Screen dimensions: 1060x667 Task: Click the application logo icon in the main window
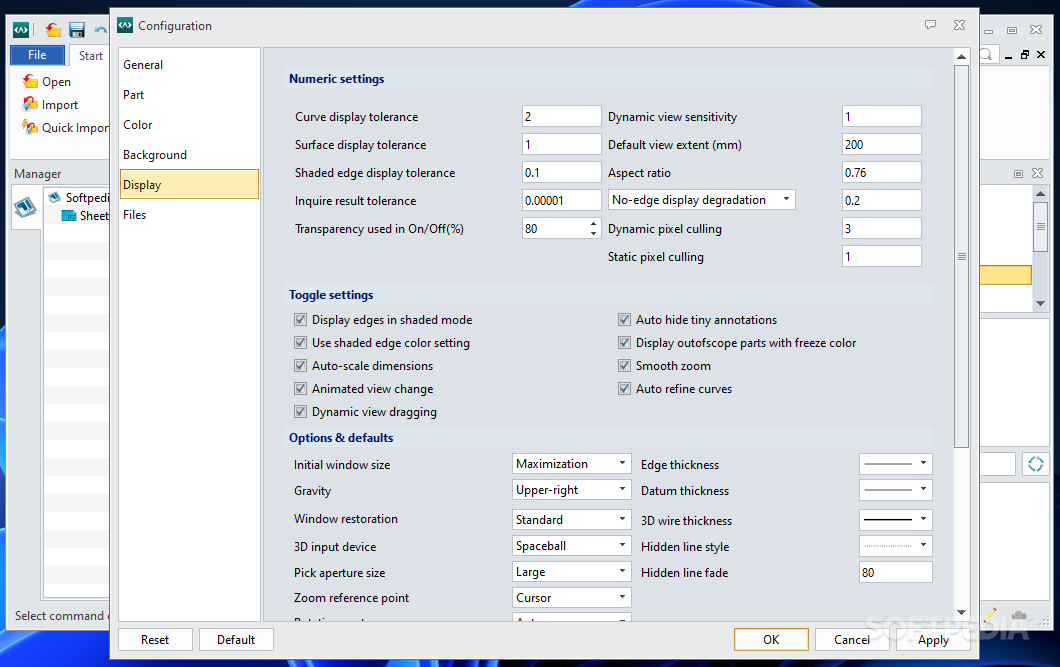(x=21, y=30)
